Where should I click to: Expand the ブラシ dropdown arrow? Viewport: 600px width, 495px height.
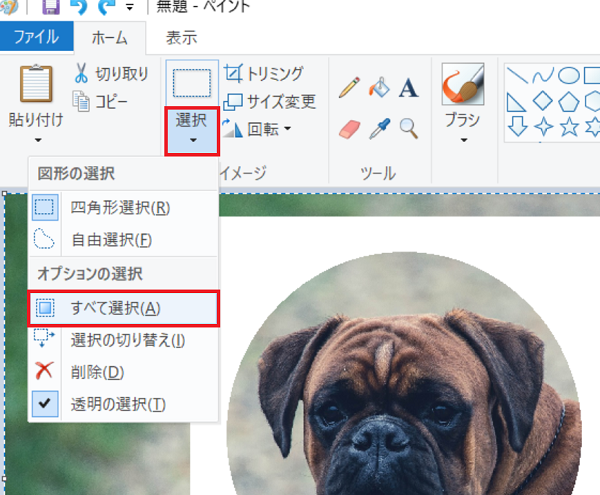point(463,140)
